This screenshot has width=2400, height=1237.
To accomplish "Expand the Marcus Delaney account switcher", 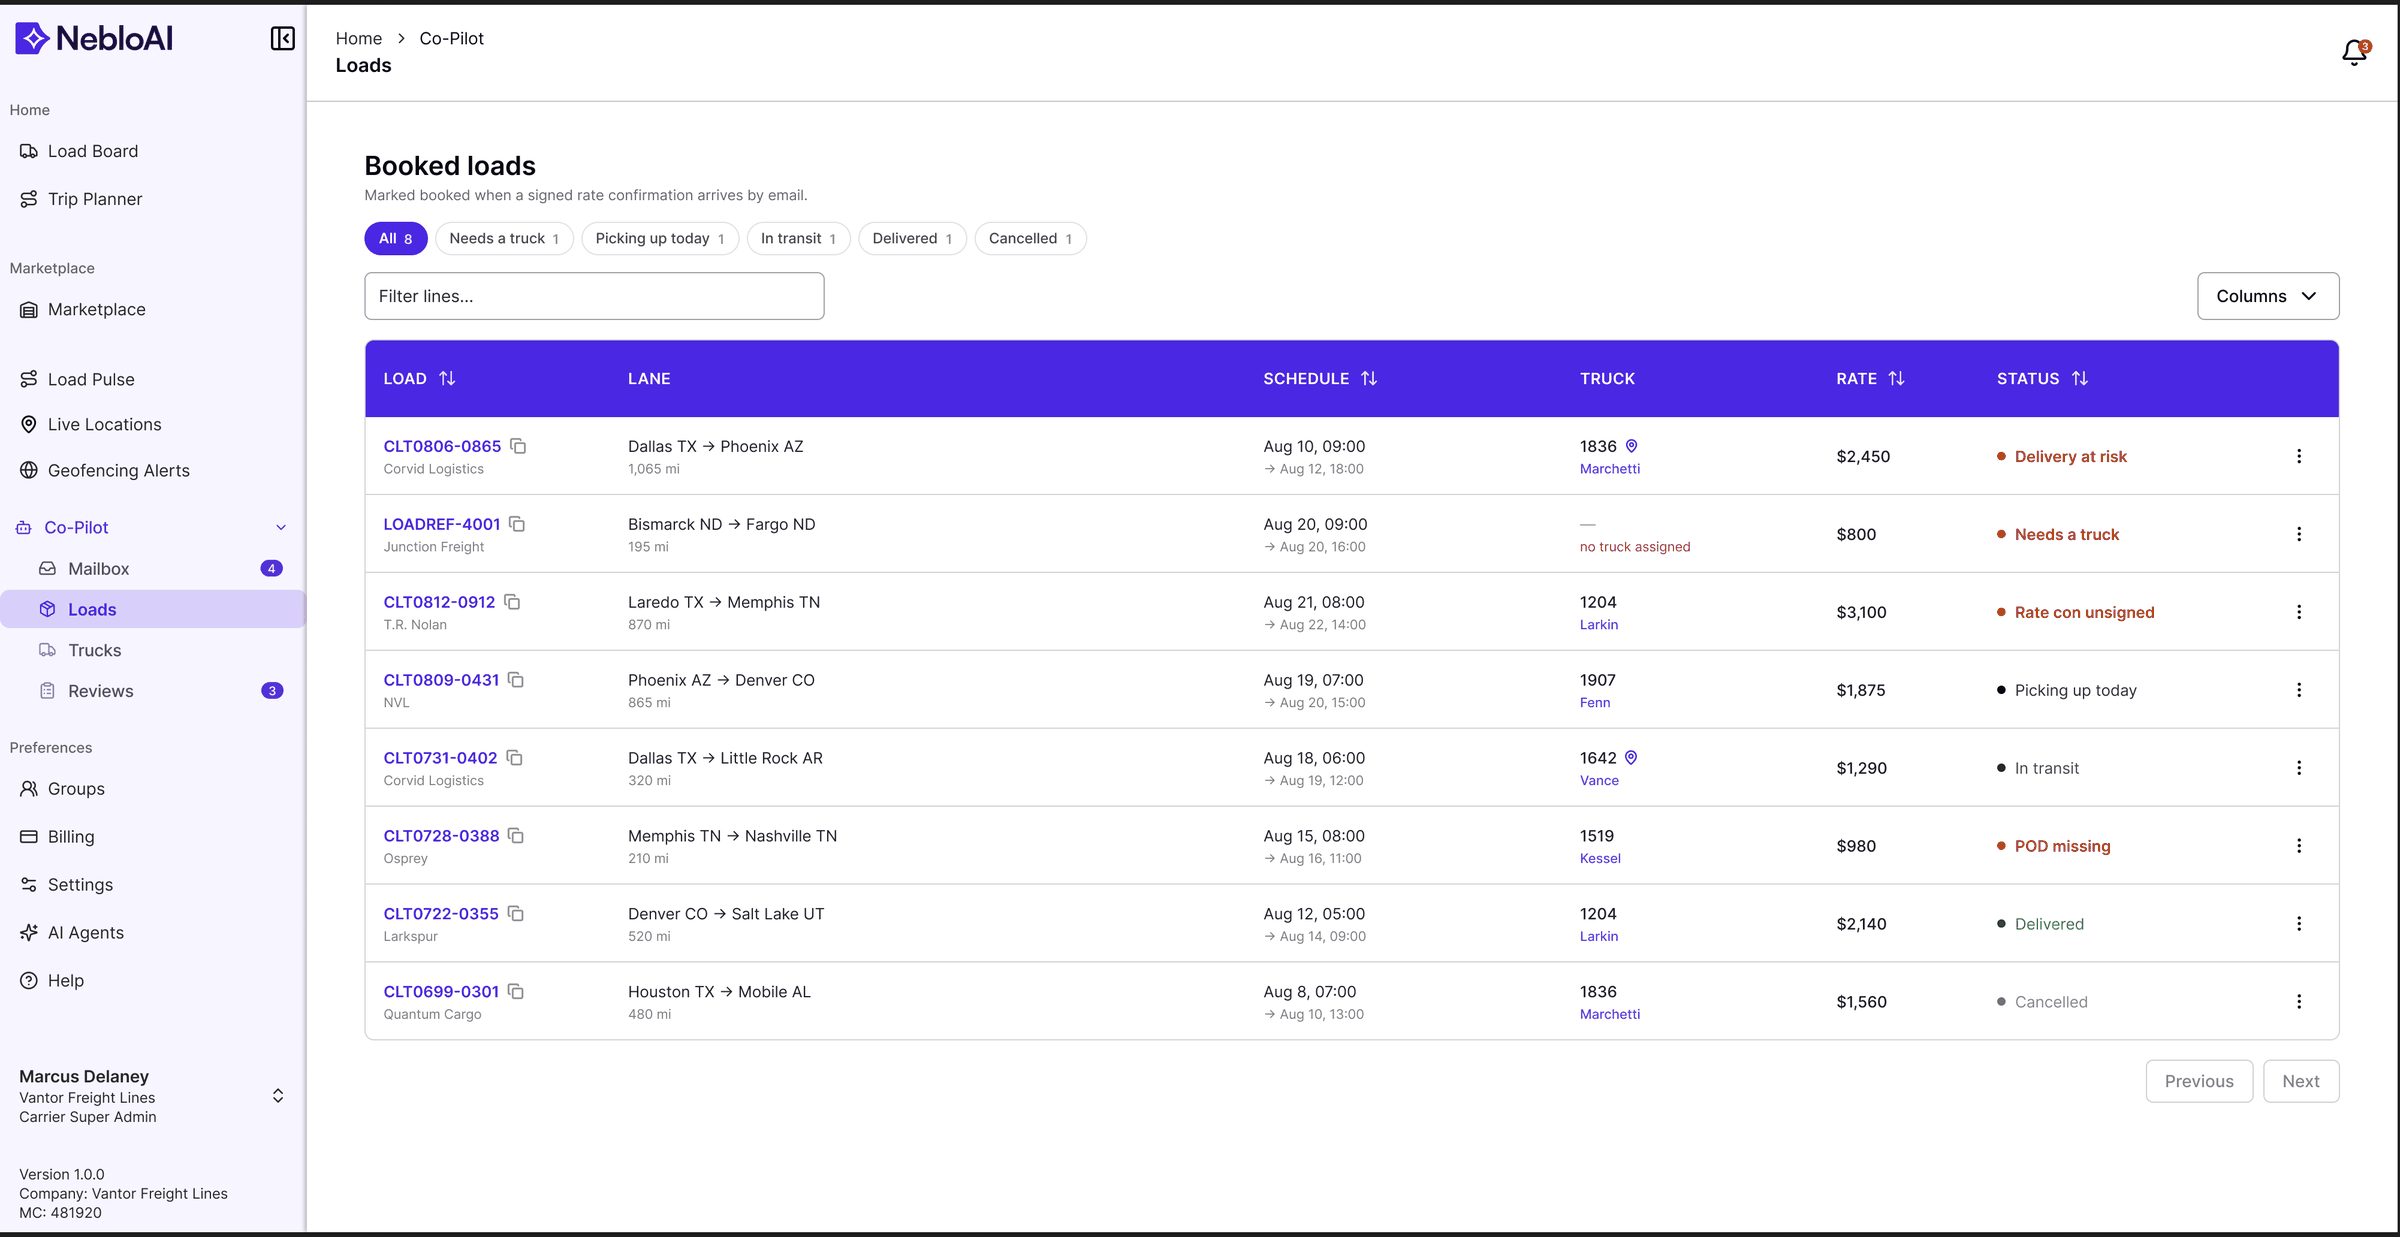I will pos(278,1096).
